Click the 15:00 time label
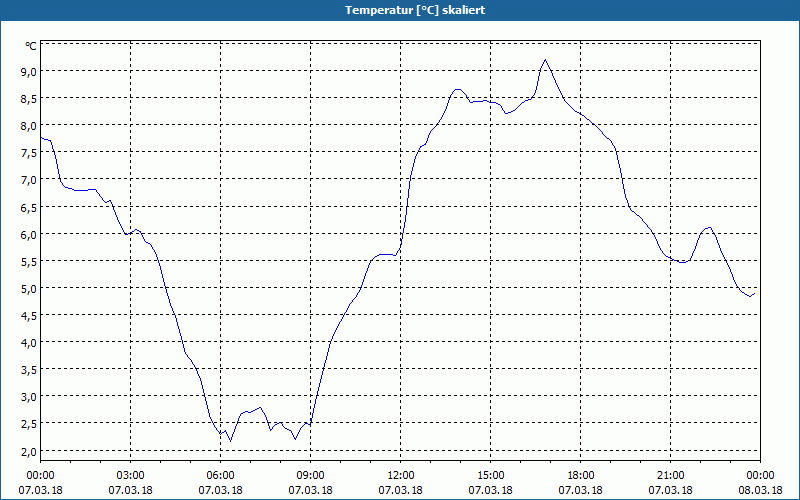Image resolution: width=800 pixels, height=500 pixels. (491, 476)
